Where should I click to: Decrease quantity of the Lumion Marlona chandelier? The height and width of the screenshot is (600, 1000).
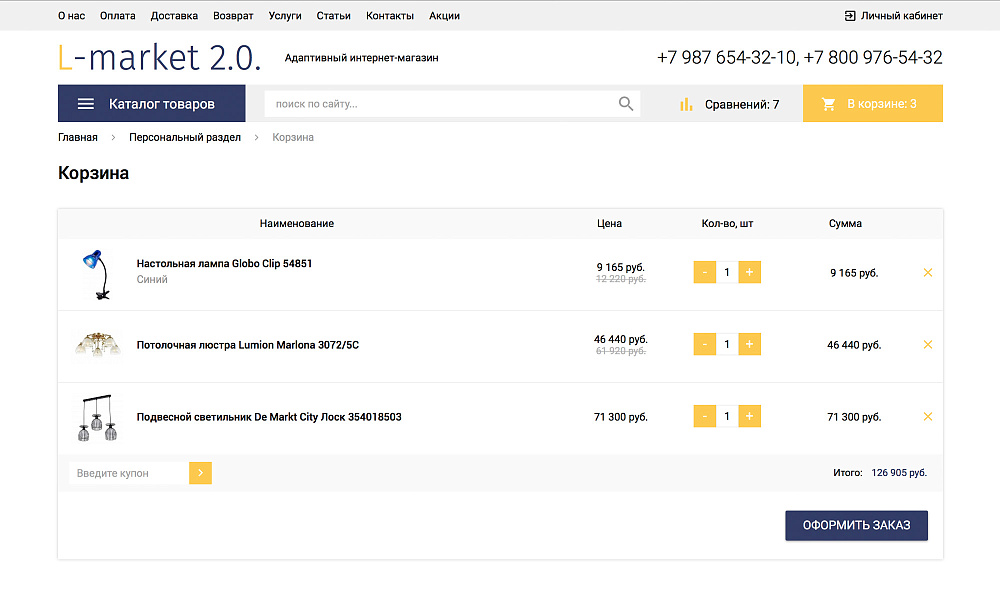click(704, 344)
